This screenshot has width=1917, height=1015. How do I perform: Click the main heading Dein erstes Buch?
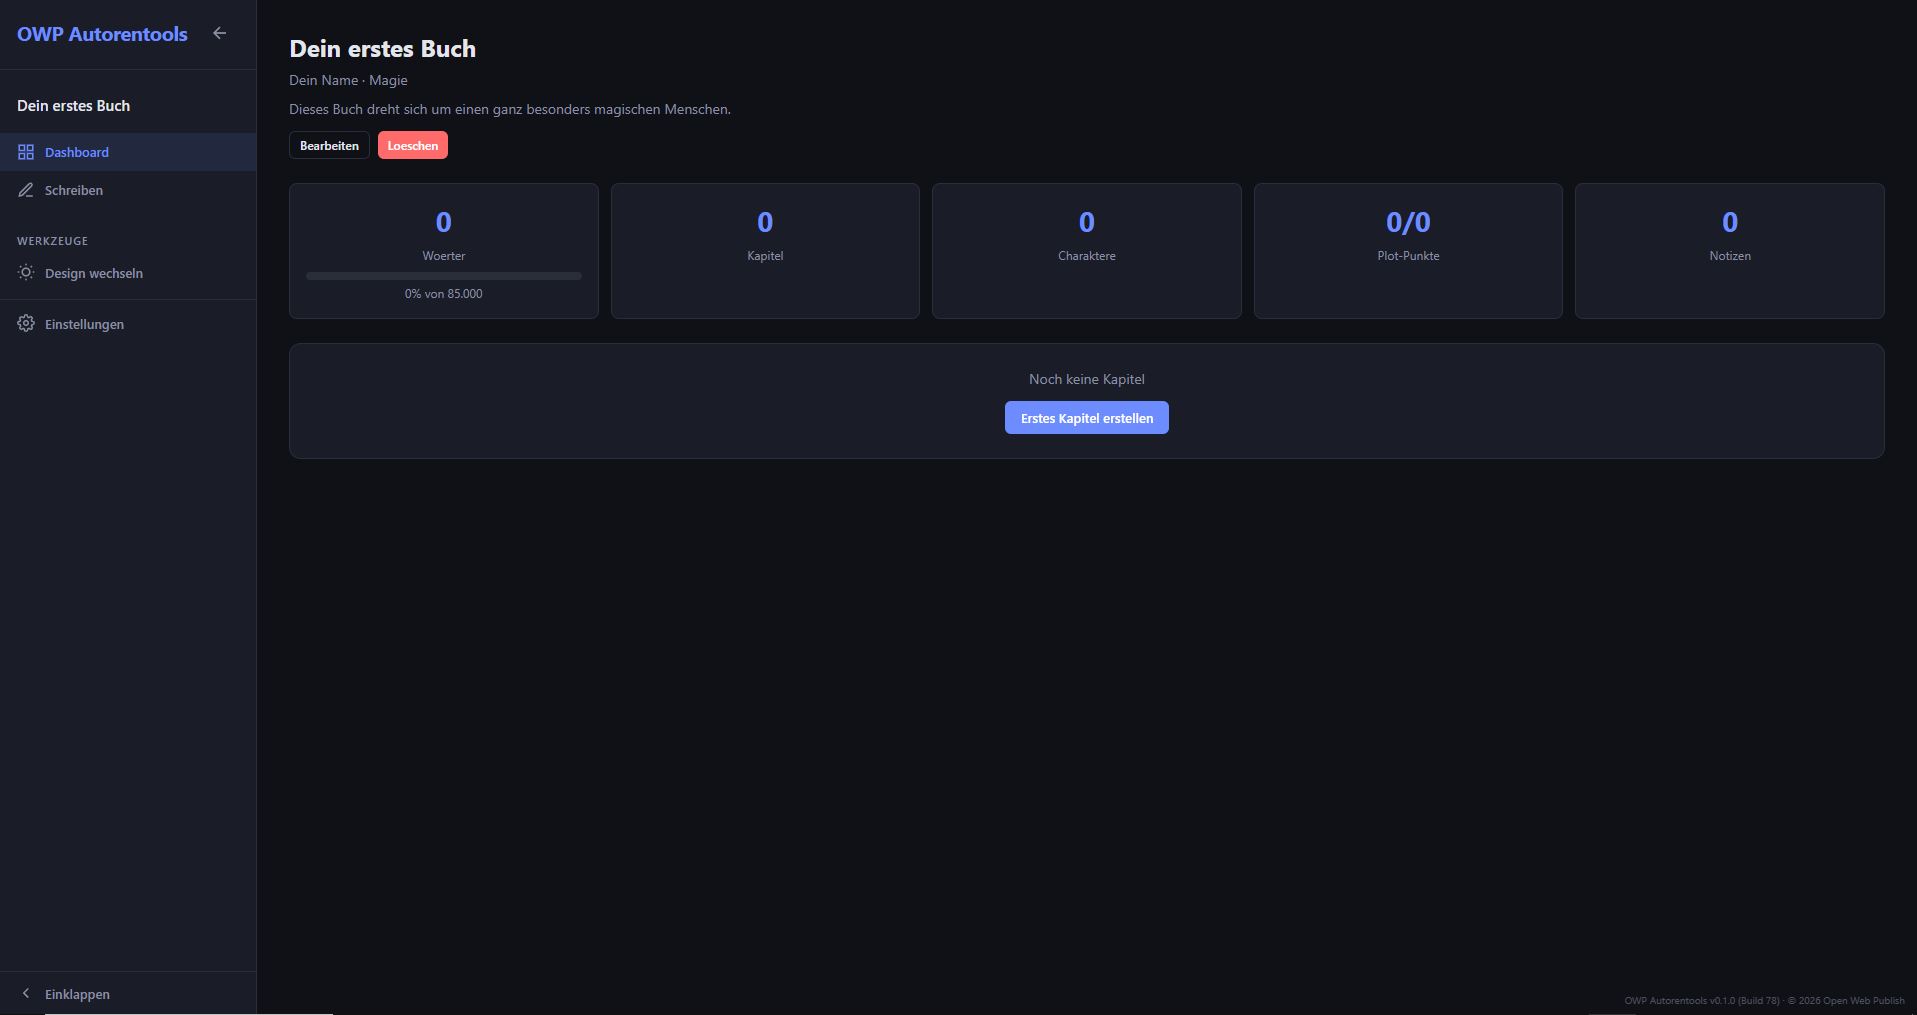[x=382, y=49]
